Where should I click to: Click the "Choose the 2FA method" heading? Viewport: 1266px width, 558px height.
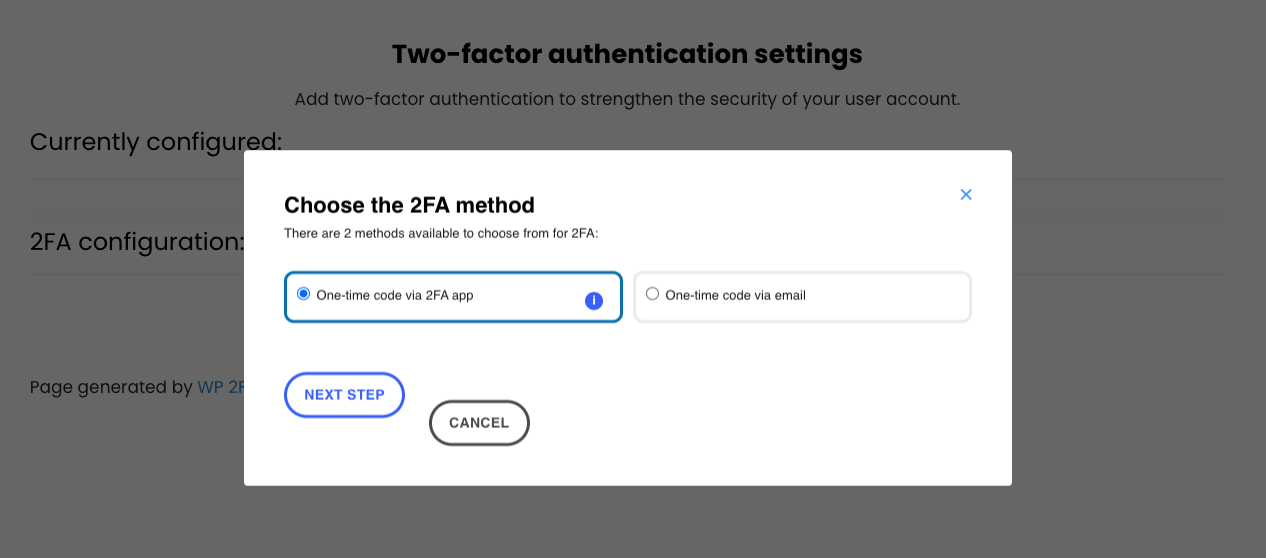point(409,205)
